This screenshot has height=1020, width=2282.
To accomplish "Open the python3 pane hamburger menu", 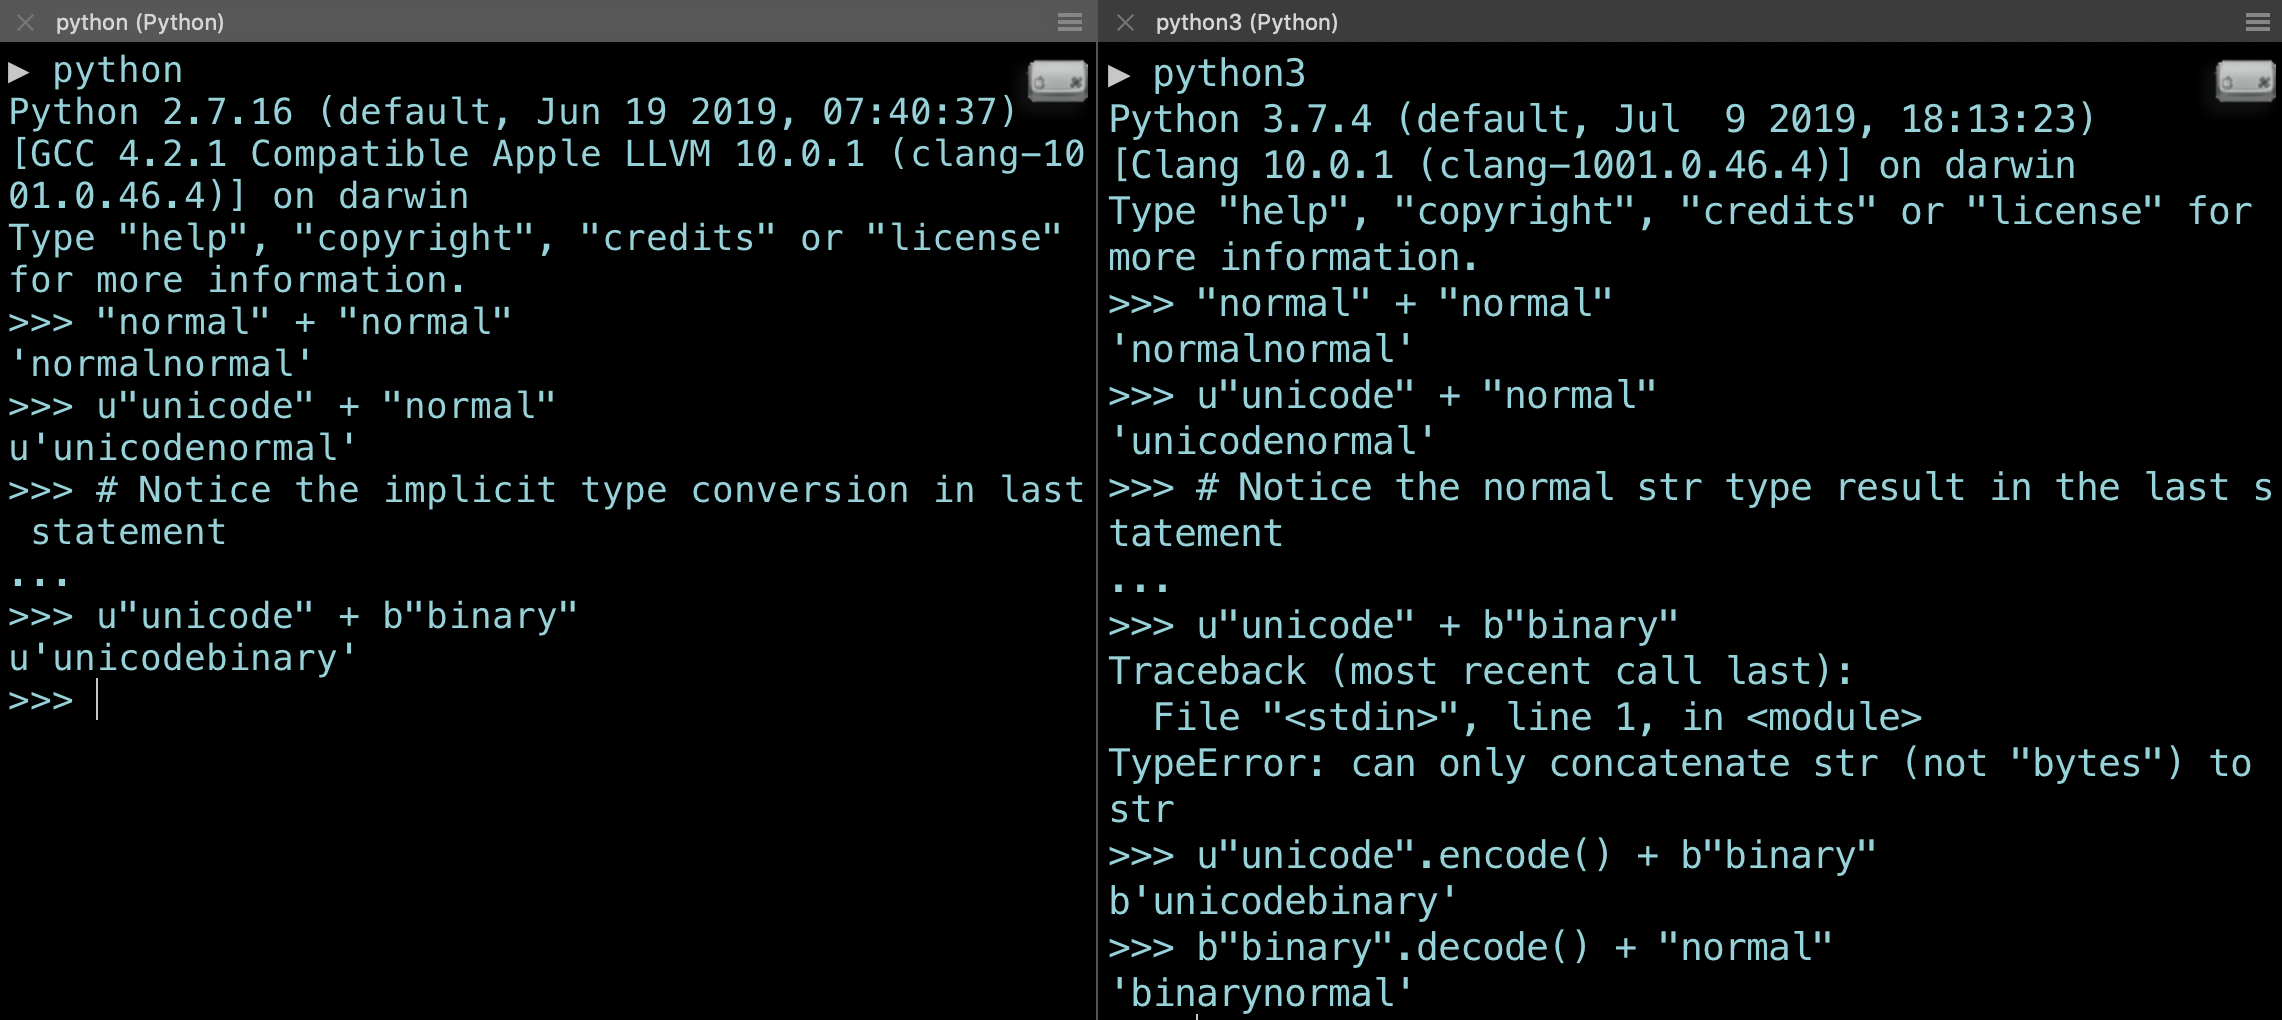I will [x=2257, y=22].
